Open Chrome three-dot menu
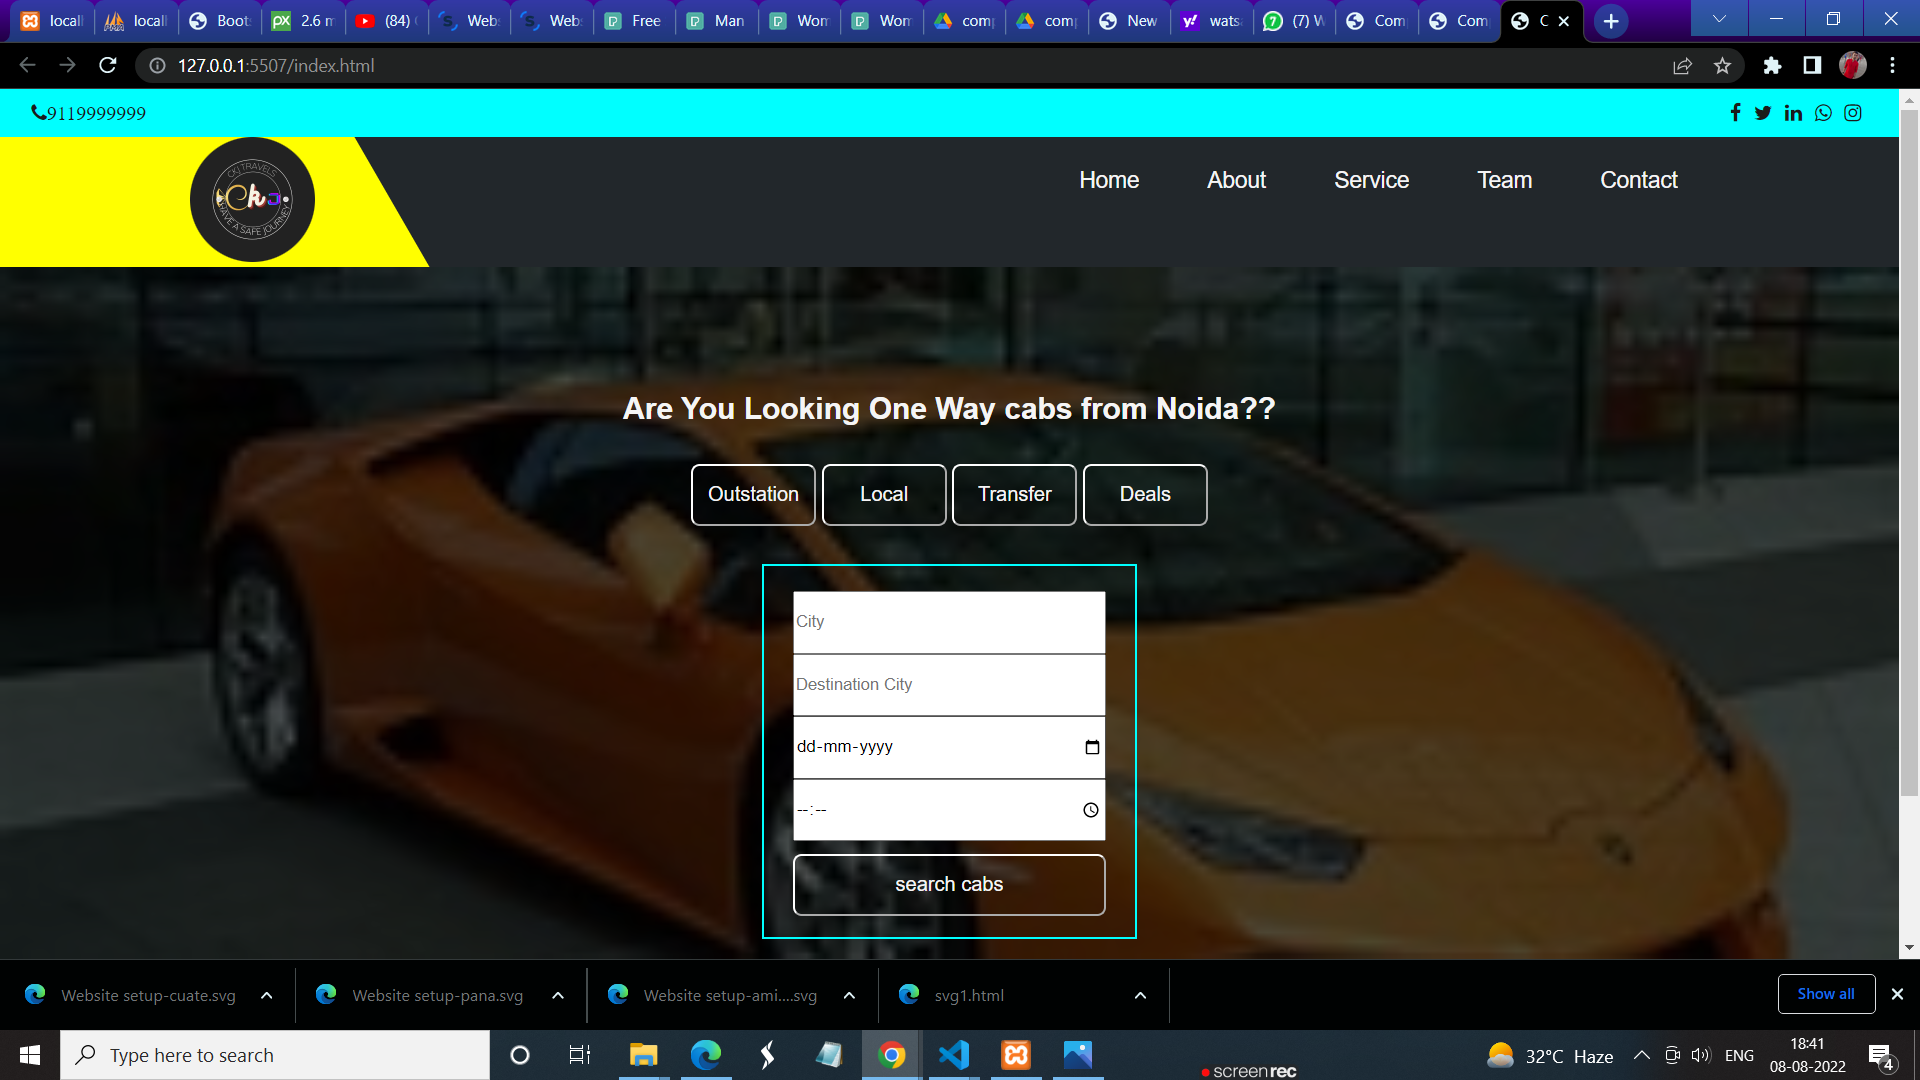 pyautogui.click(x=1892, y=65)
